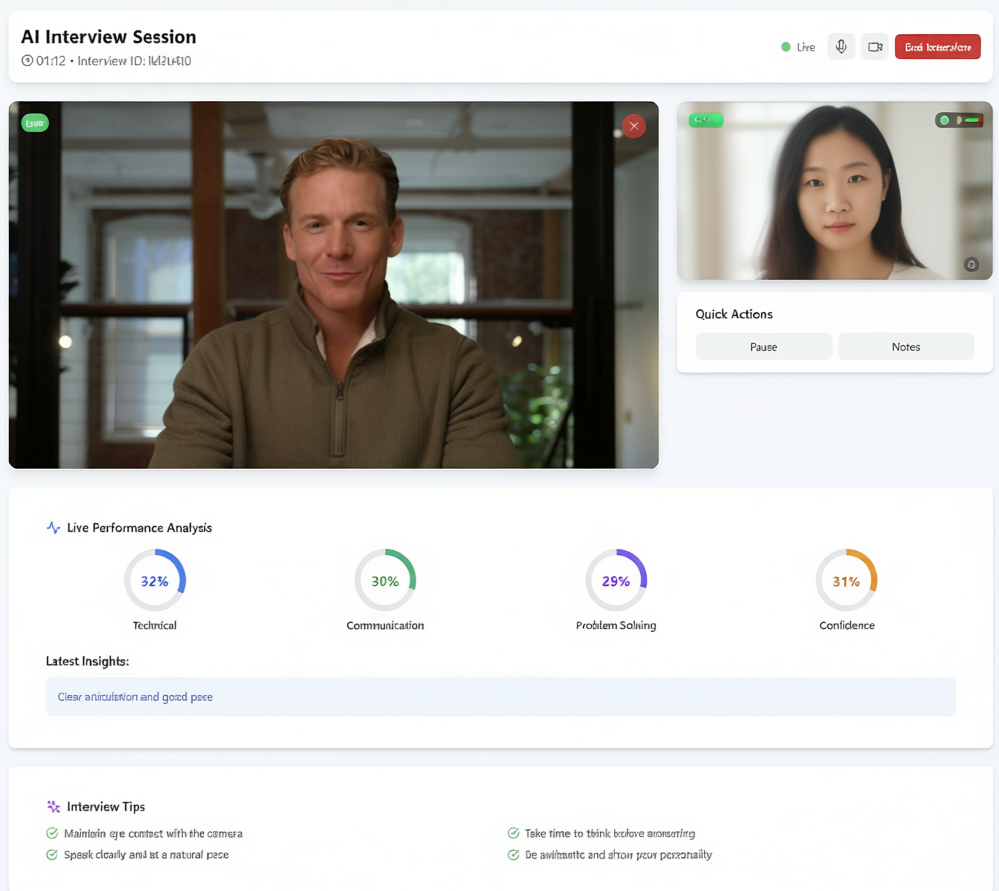The image size is (999, 891).
Task: Open the Notes tab under Quick Actions
Action: click(905, 346)
